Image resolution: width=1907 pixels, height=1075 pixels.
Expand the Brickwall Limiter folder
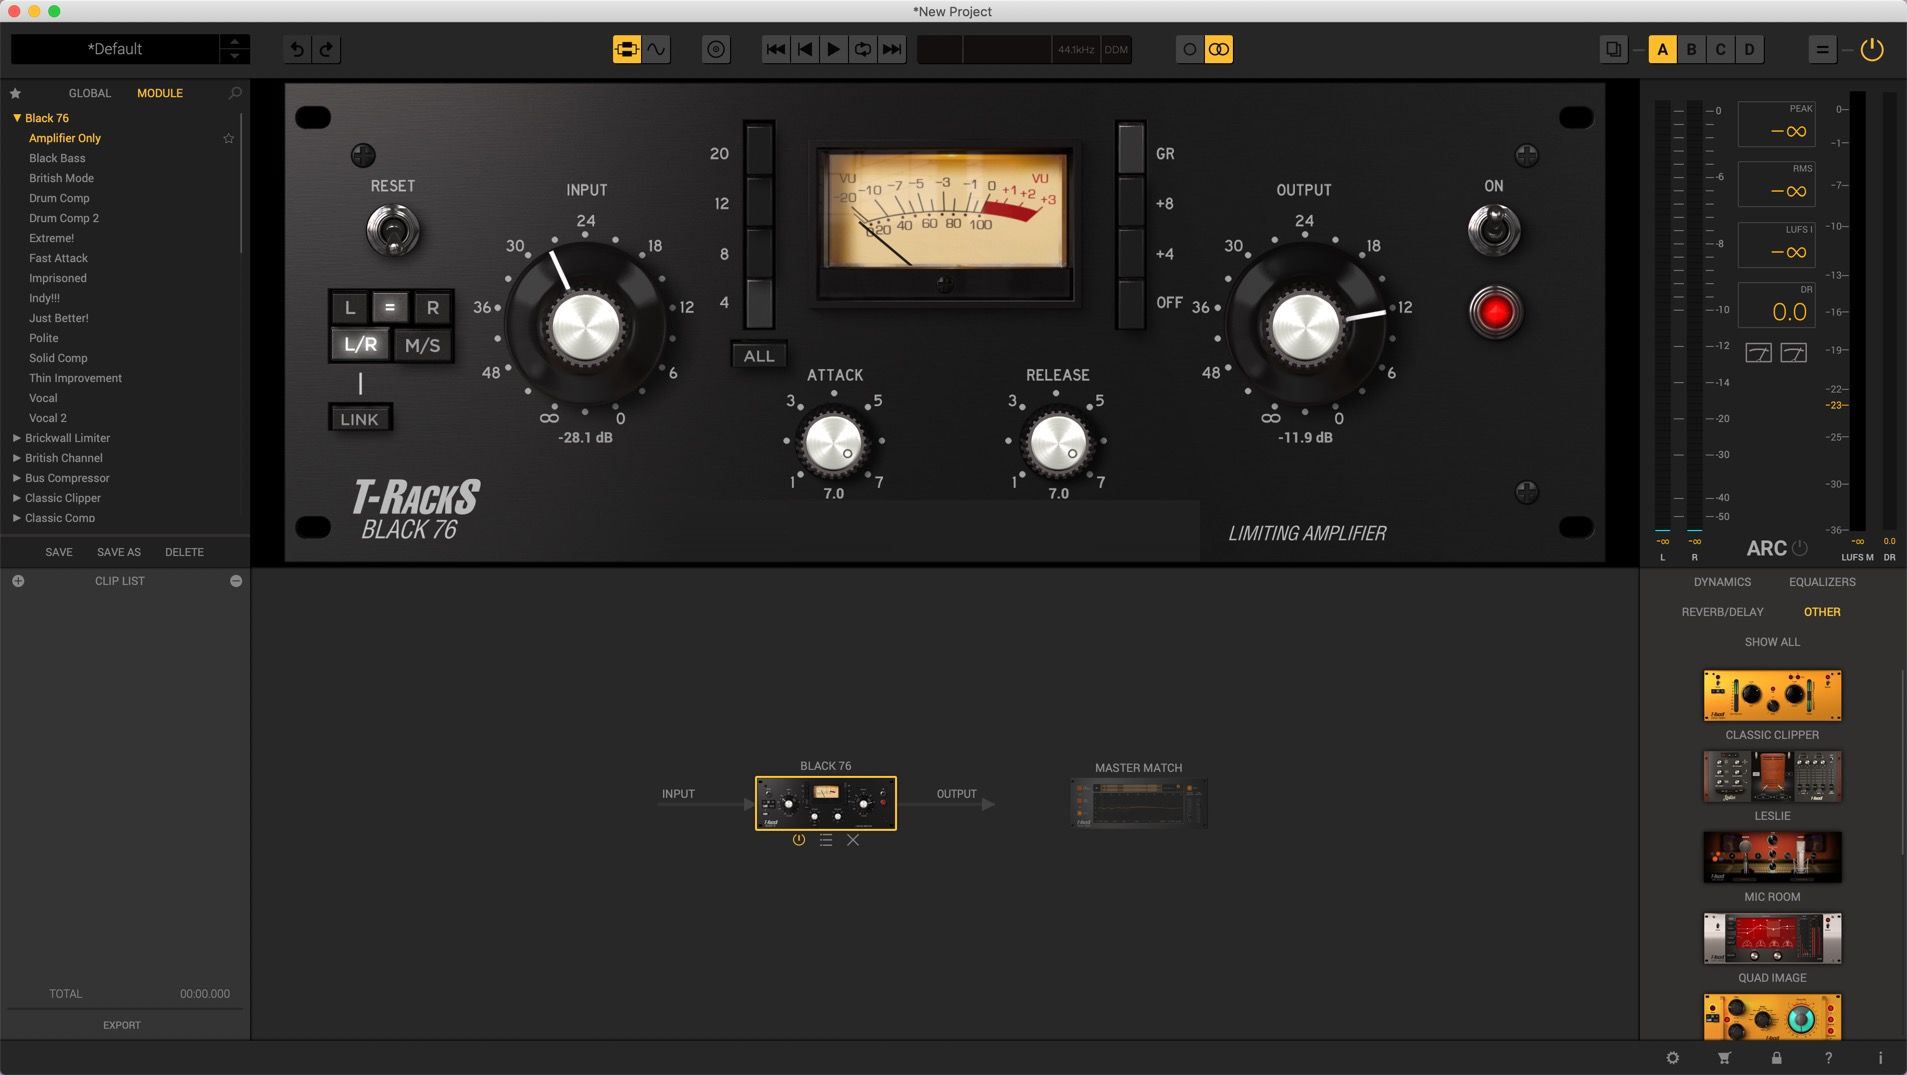click(17, 438)
